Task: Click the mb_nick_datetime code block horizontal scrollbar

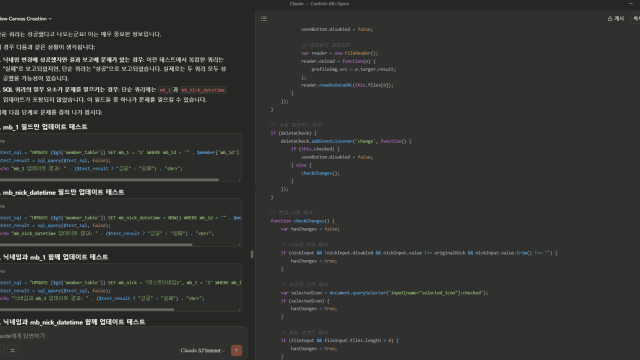Action: tap(96, 244)
